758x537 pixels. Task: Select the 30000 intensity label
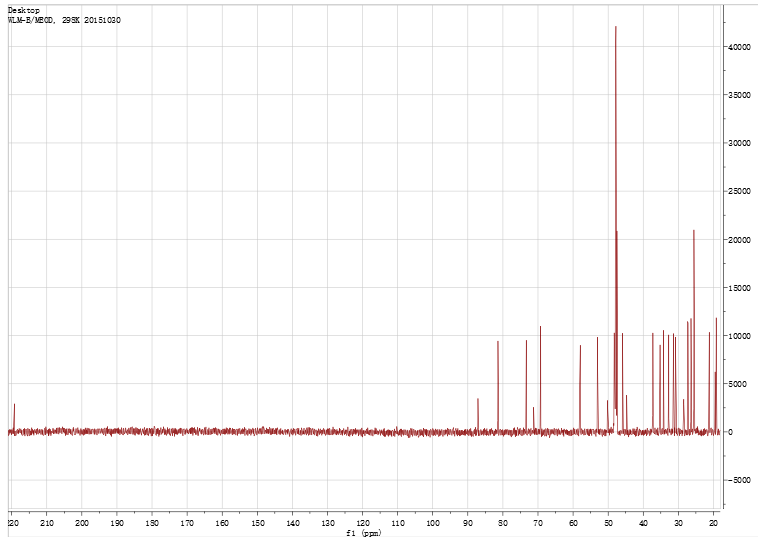(740, 143)
